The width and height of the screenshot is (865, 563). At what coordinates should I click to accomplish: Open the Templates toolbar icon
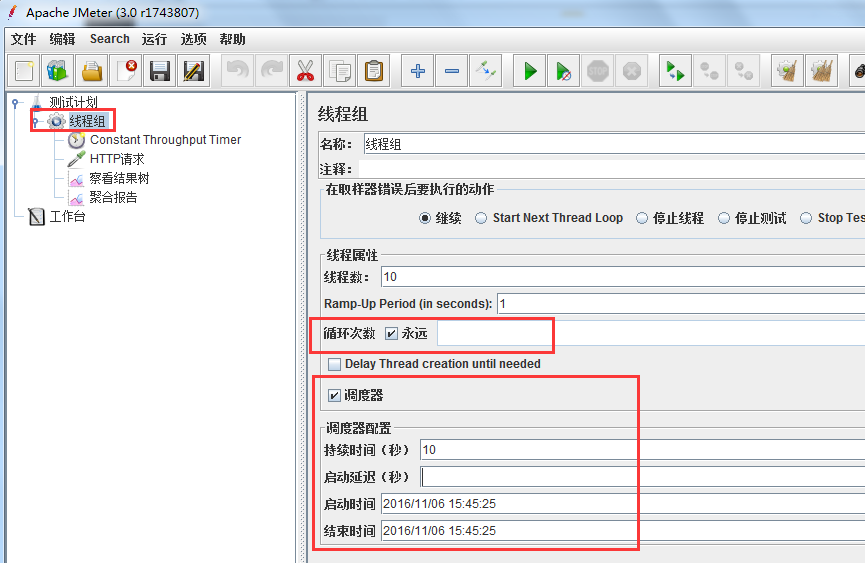(57, 71)
